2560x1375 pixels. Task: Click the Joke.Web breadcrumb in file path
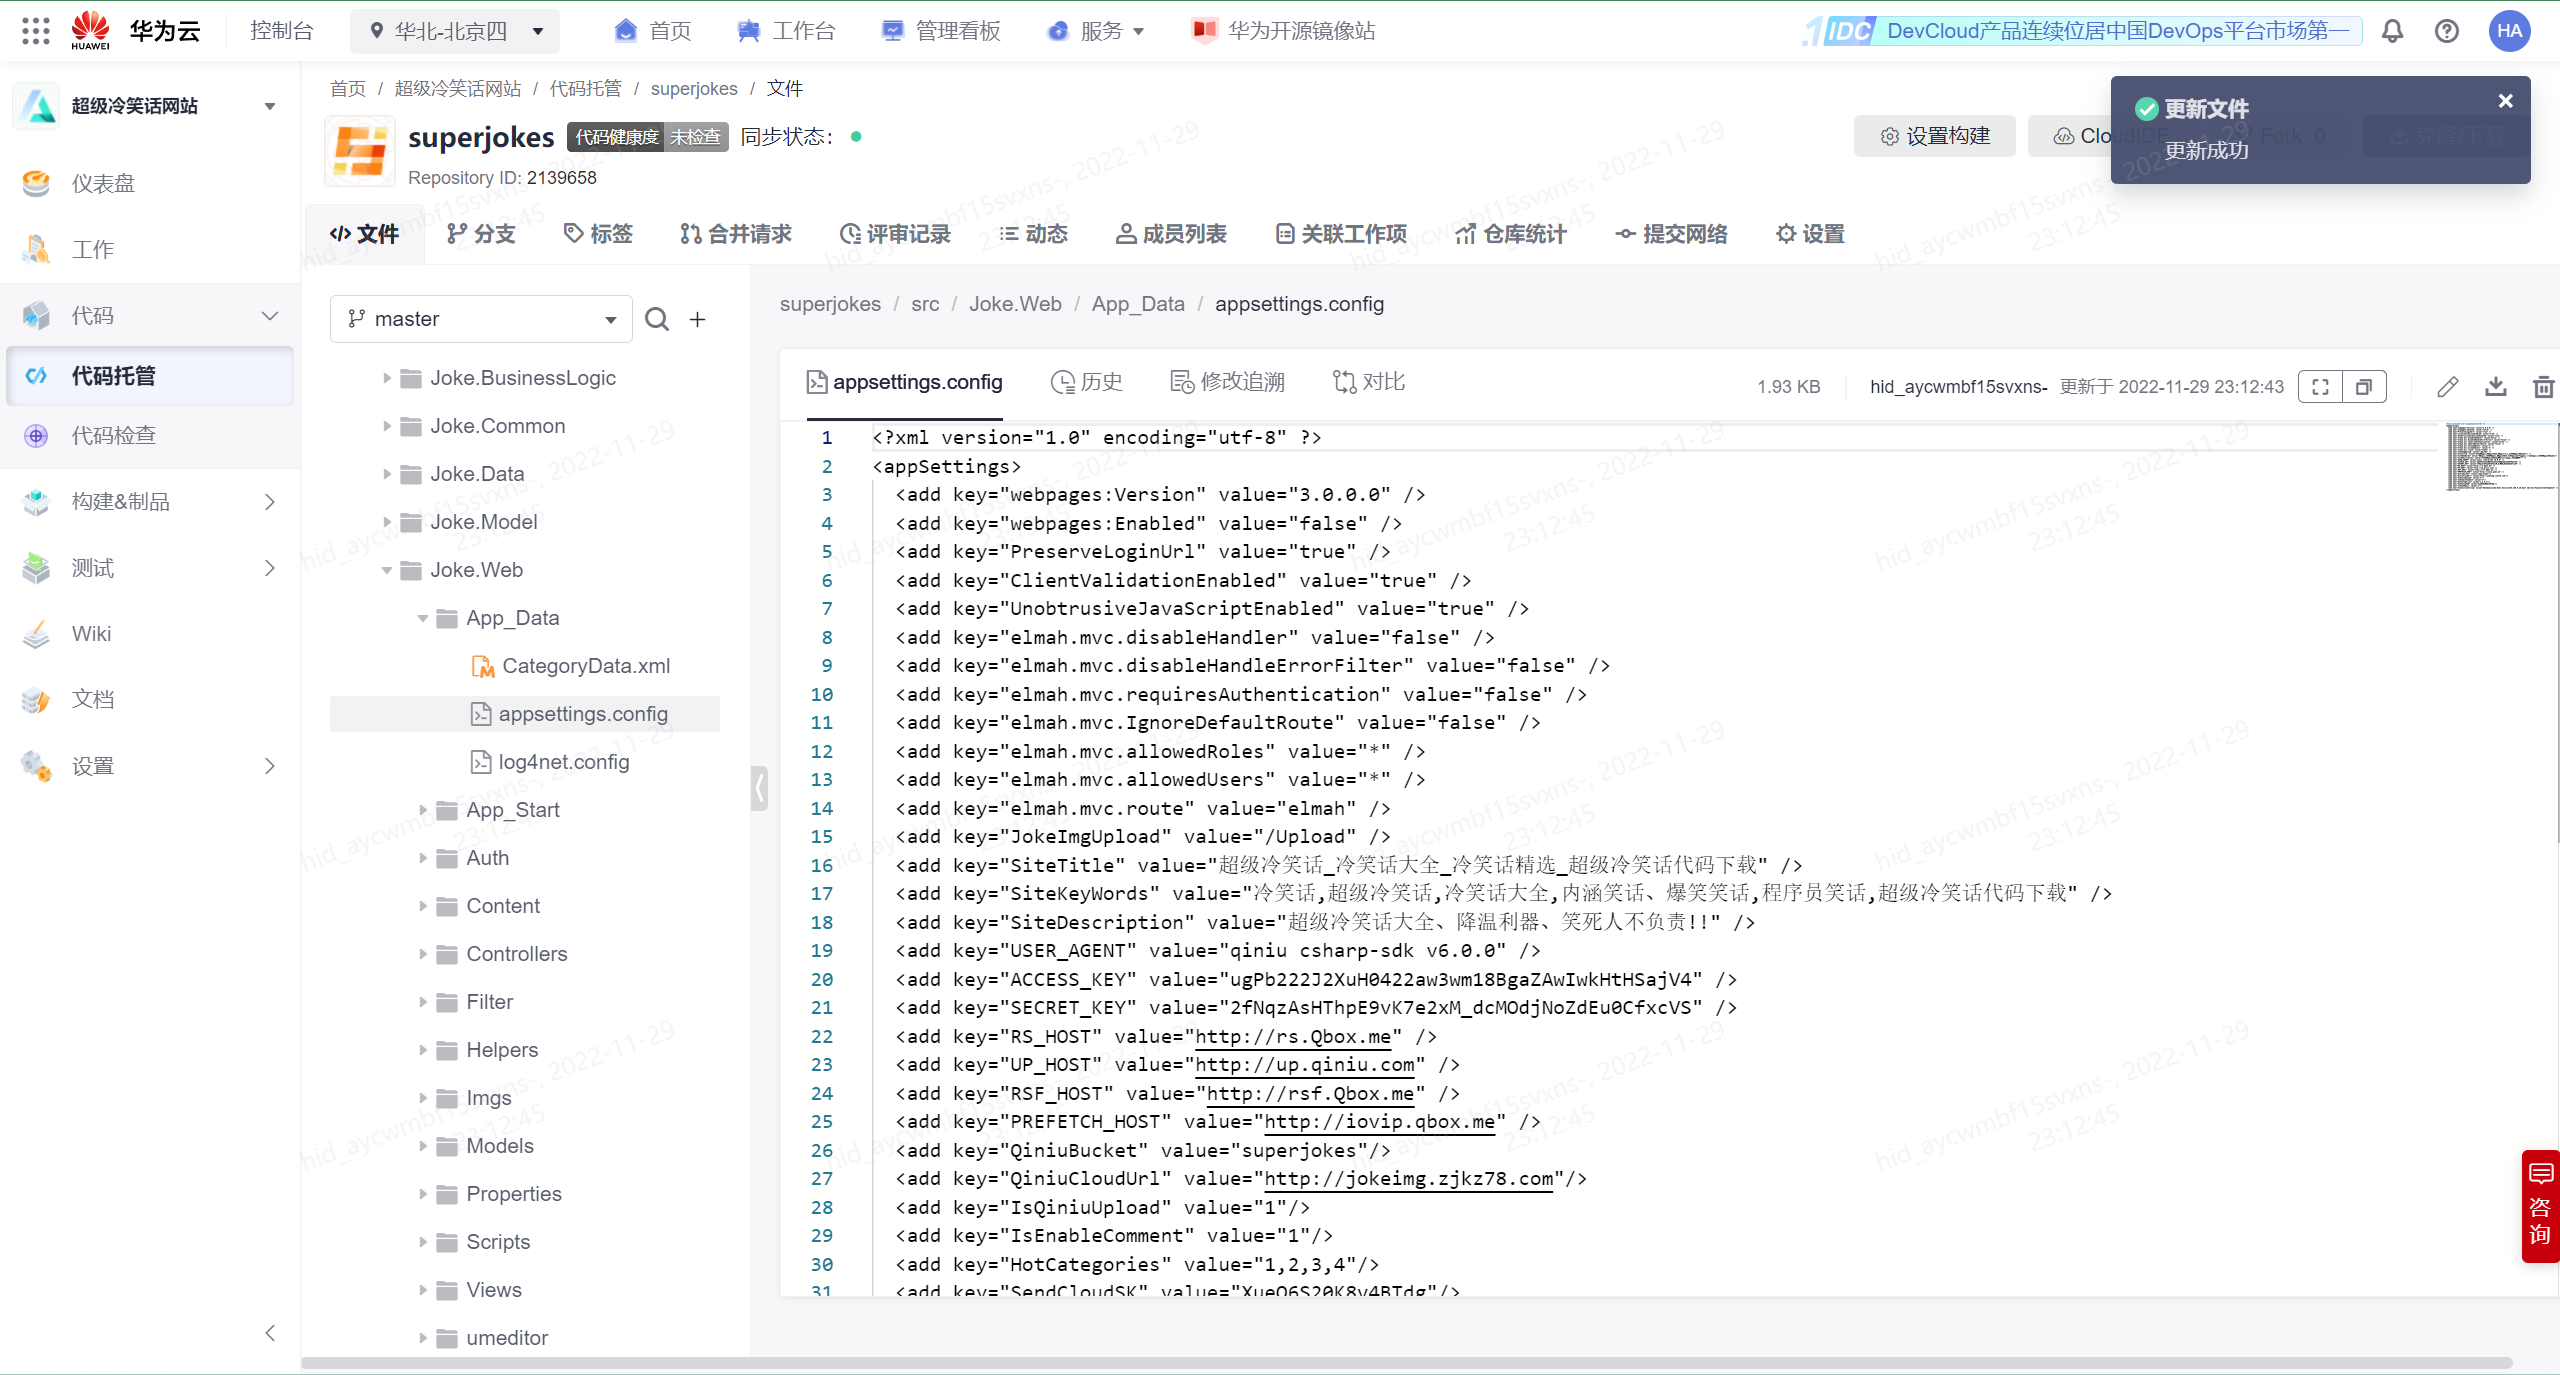tap(1015, 304)
